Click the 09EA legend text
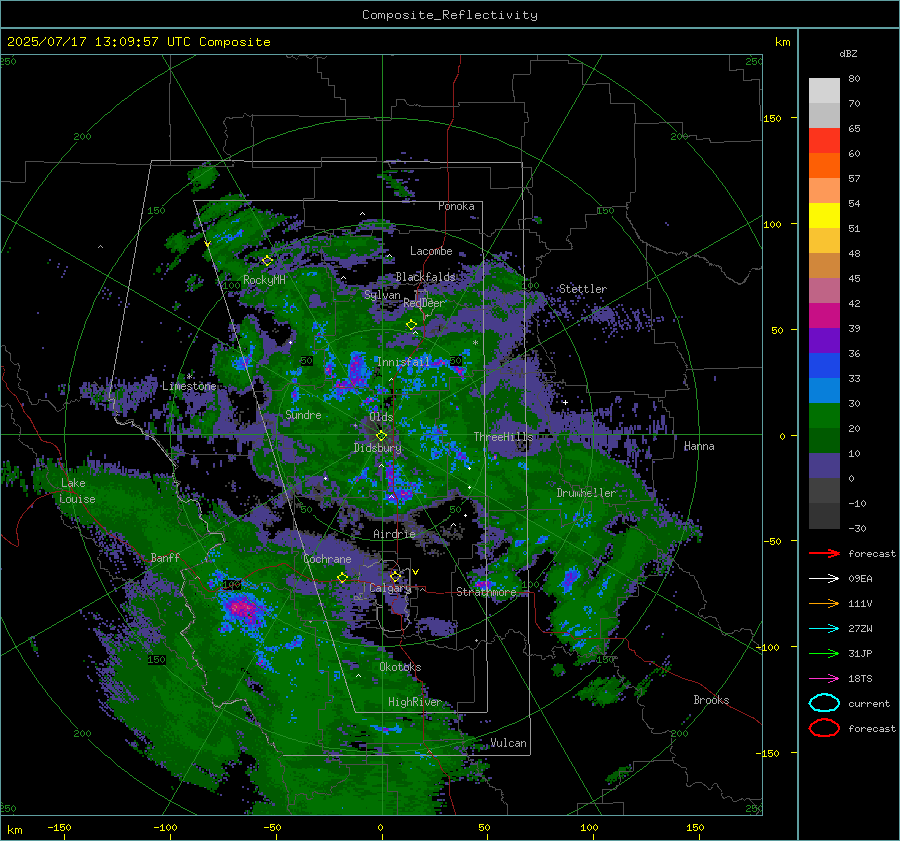The width and height of the screenshot is (900, 841). coord(860,579)
